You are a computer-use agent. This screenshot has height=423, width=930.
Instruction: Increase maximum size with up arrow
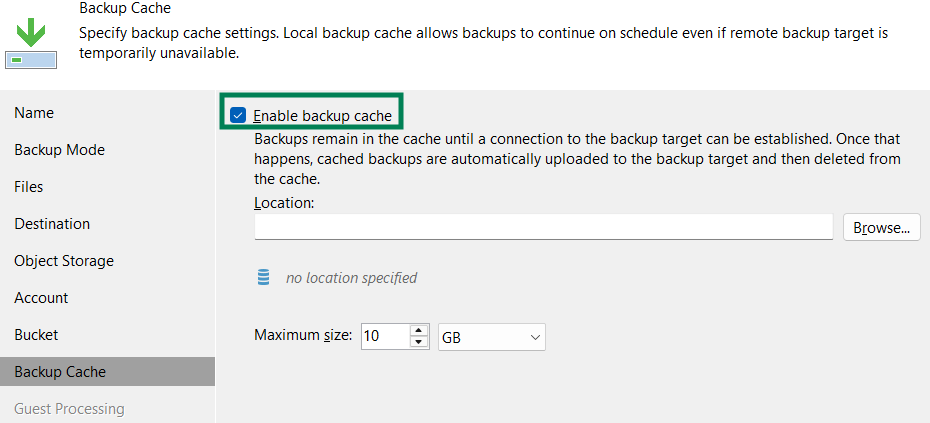pos(420,331)
